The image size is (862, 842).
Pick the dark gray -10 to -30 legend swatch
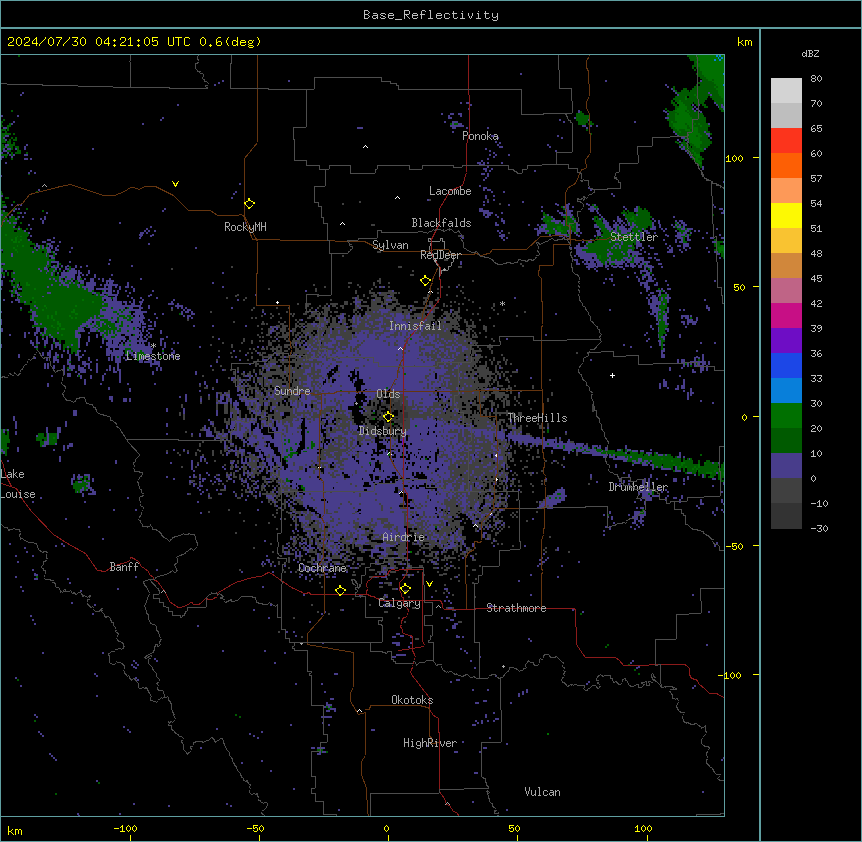coord(786,516)
